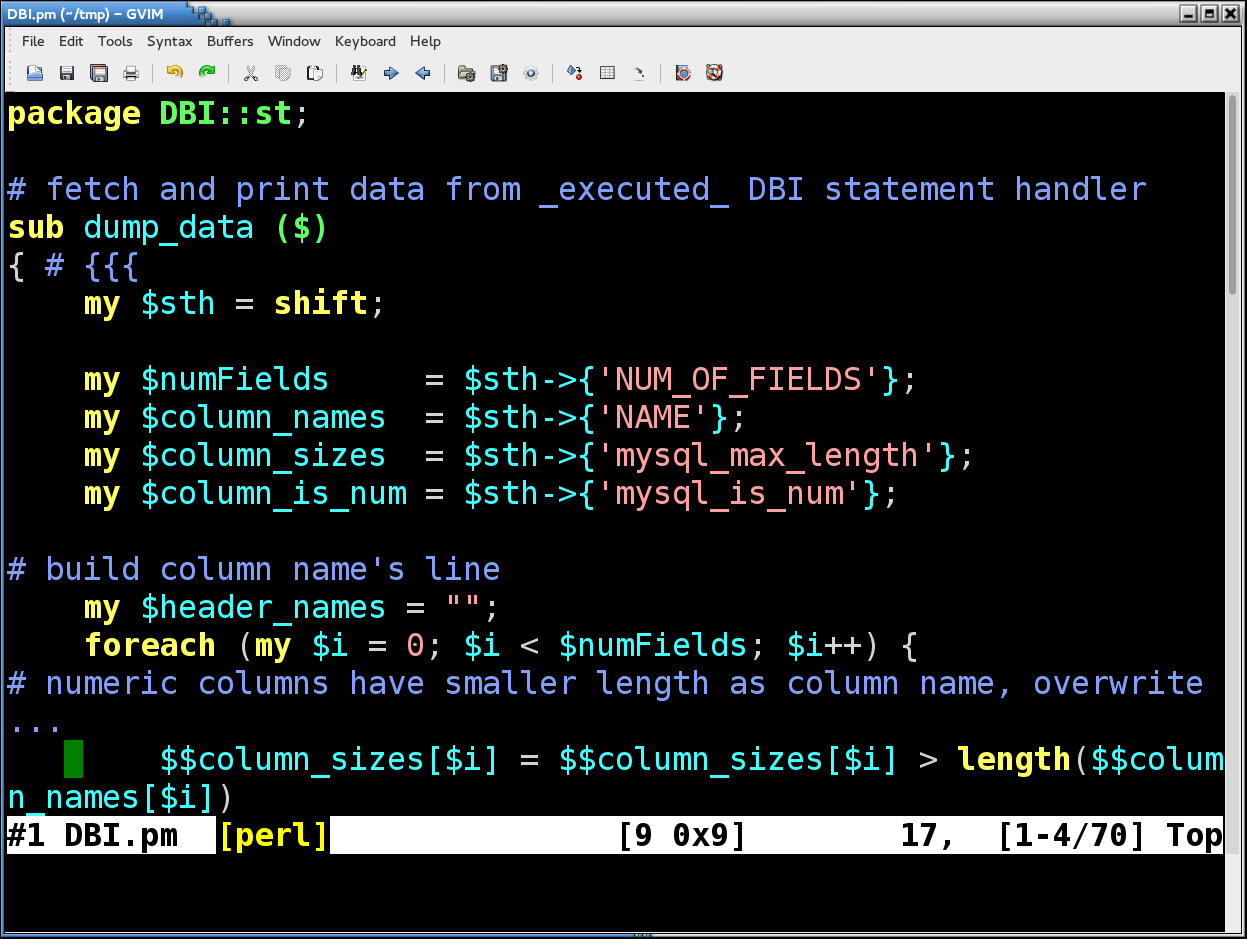Click the Make toolbar icon
Image resolution: width=1247 pixels, height=939 pixels.
point(575,73)
